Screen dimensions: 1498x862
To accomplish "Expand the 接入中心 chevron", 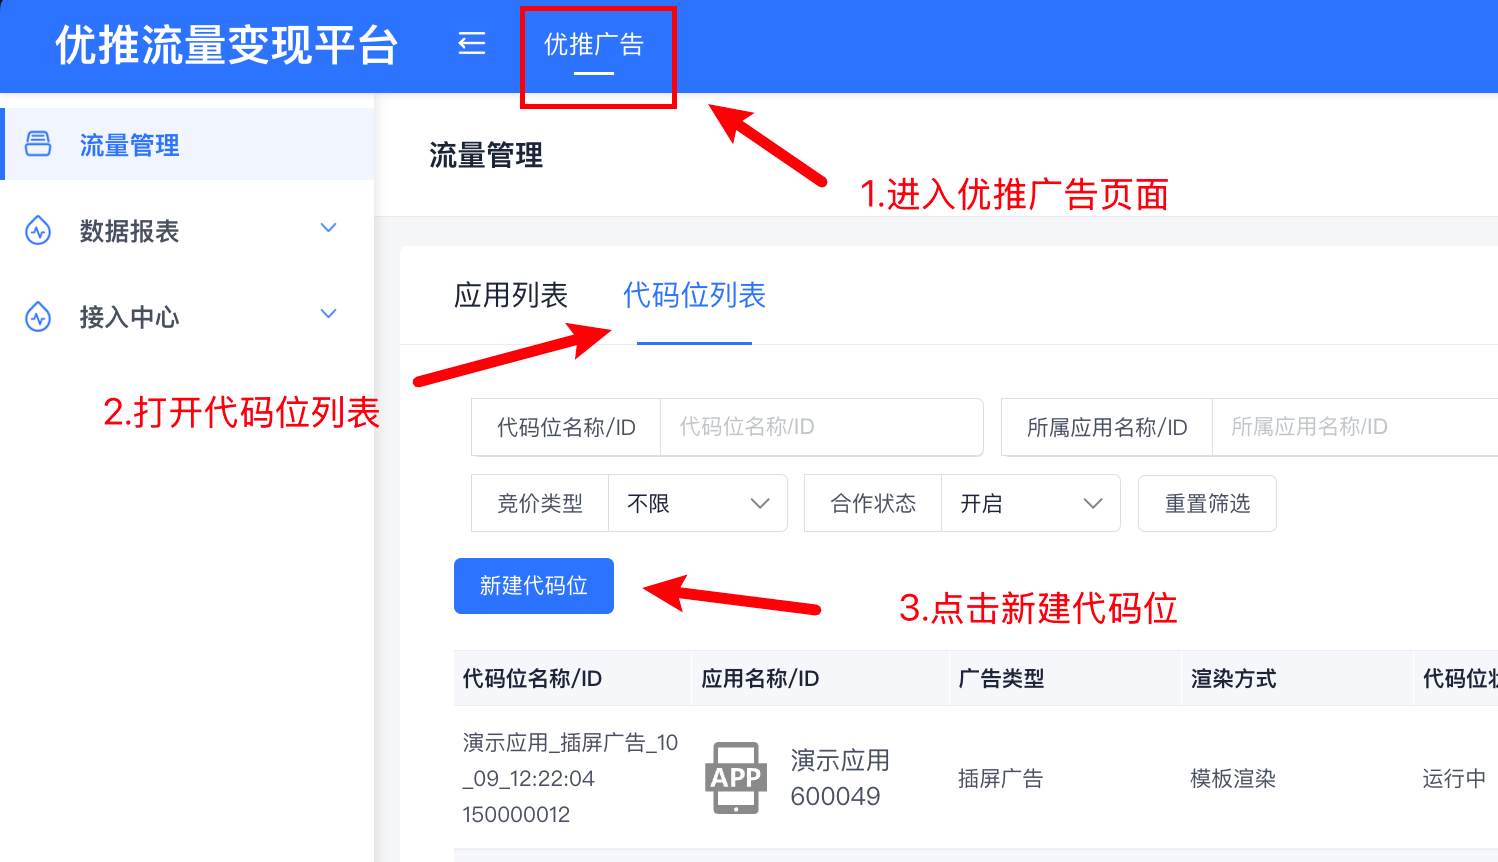I will pyautogui.click(x=328, y=314).
